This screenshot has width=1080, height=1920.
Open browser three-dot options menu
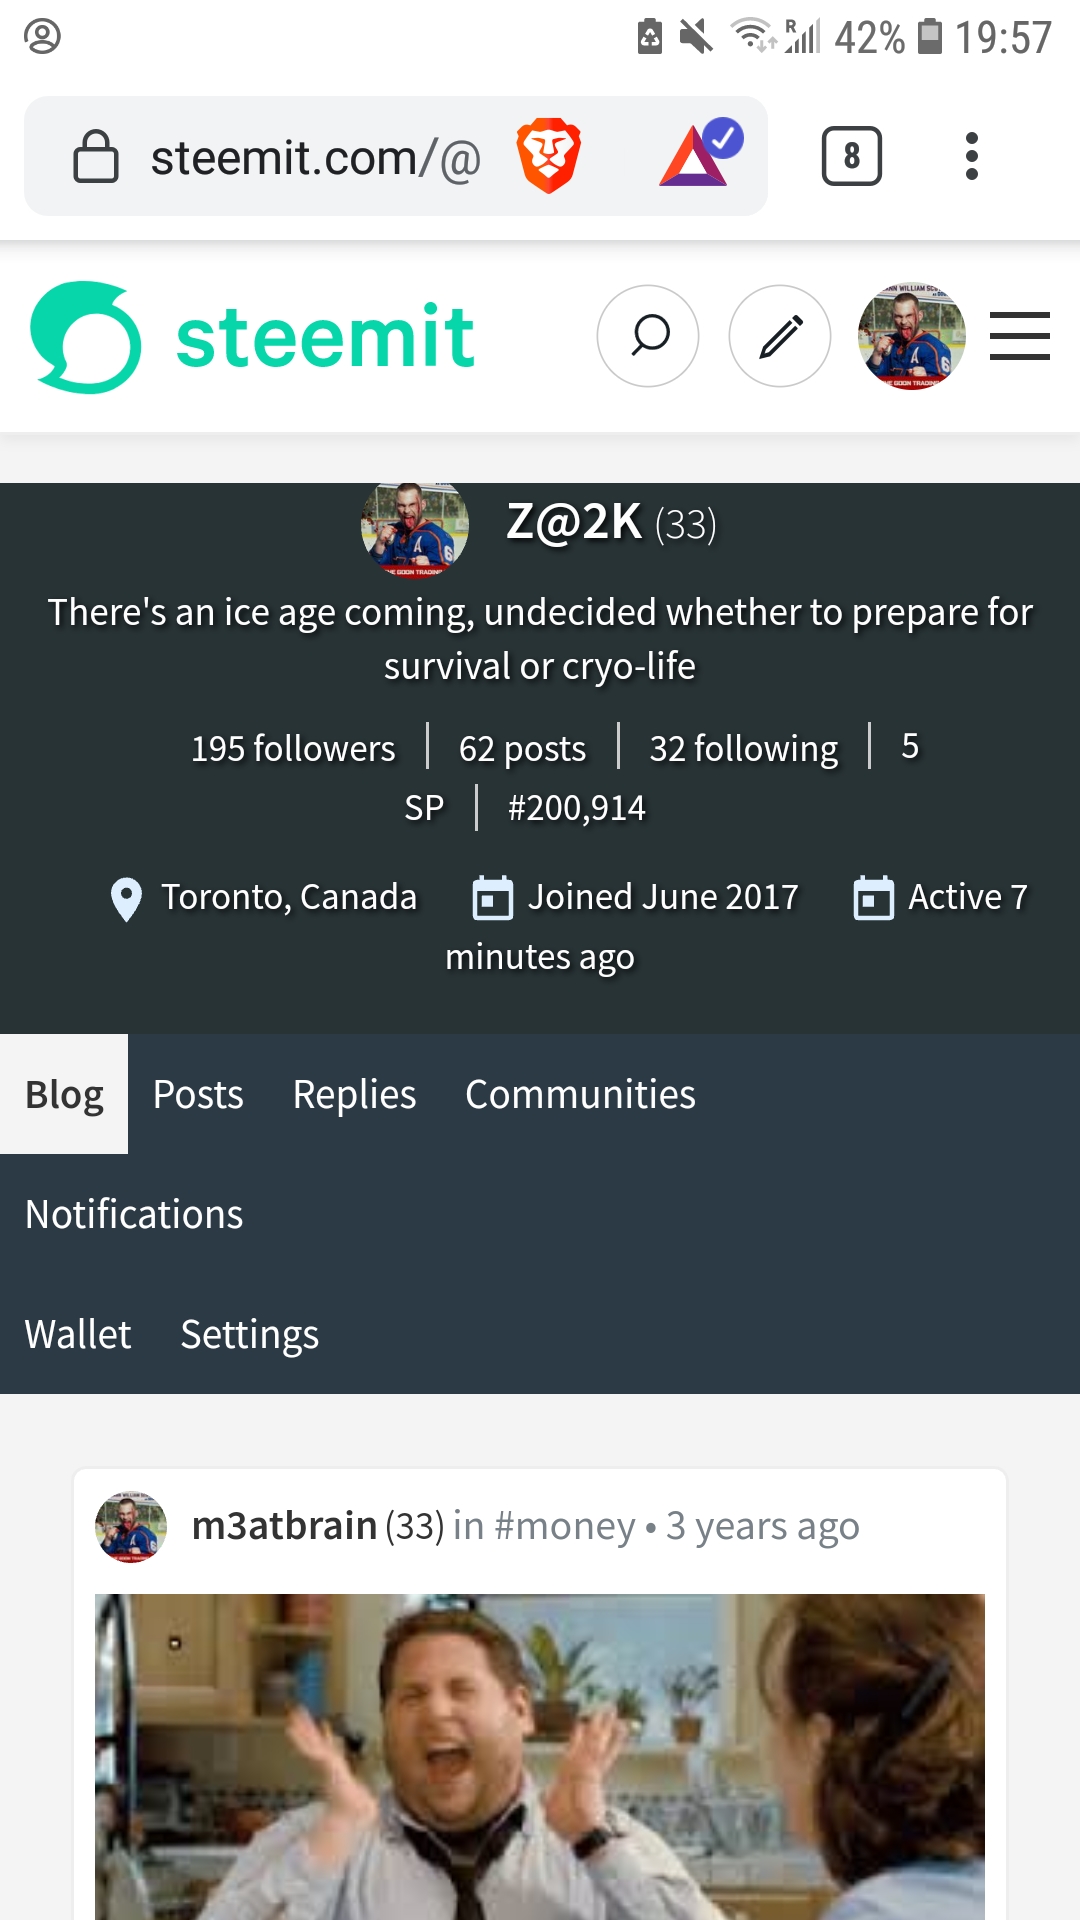point(971,156)
